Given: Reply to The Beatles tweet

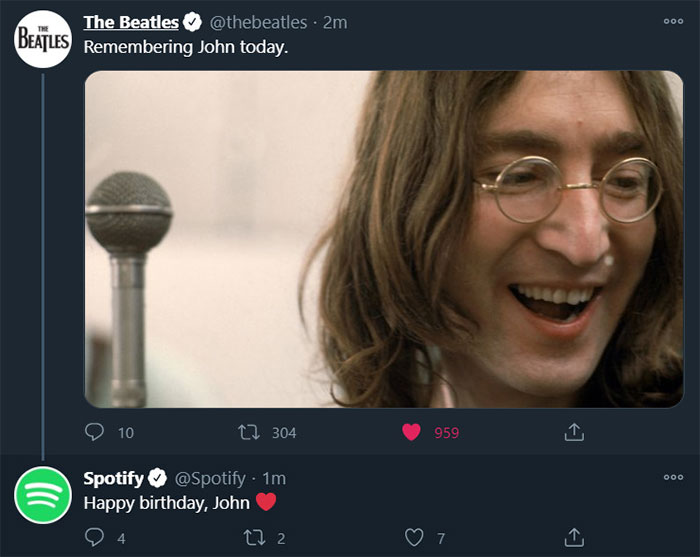Looking at the screenshot, I should 95,432.
